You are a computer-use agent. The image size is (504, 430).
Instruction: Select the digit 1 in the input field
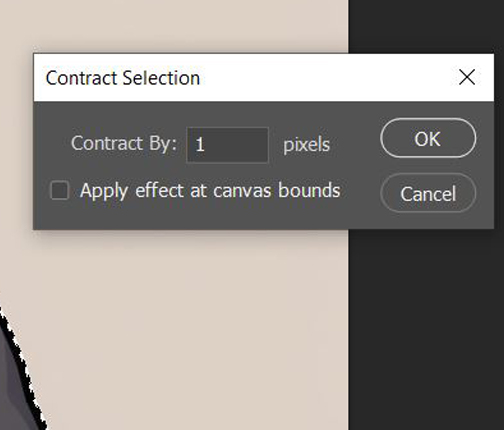coord(200,145)
